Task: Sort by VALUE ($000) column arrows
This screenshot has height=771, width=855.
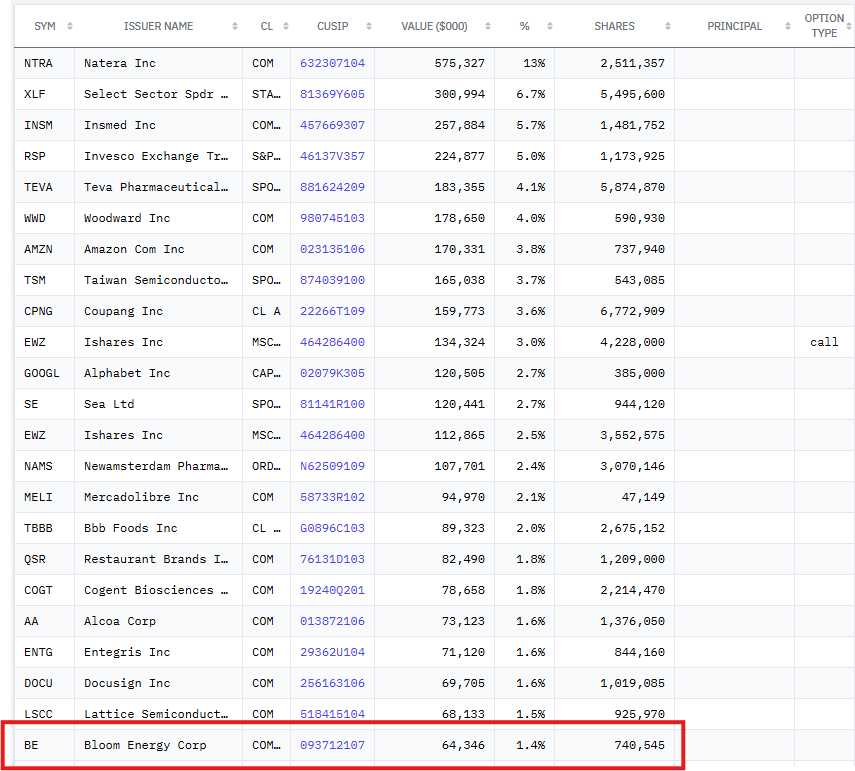Action: 488,26
